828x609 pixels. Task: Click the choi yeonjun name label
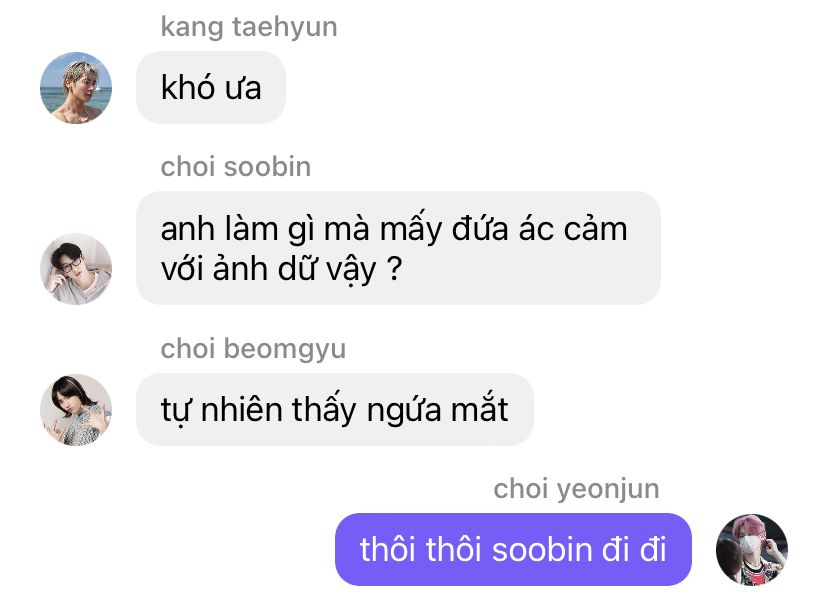click(x=576, y=489)
